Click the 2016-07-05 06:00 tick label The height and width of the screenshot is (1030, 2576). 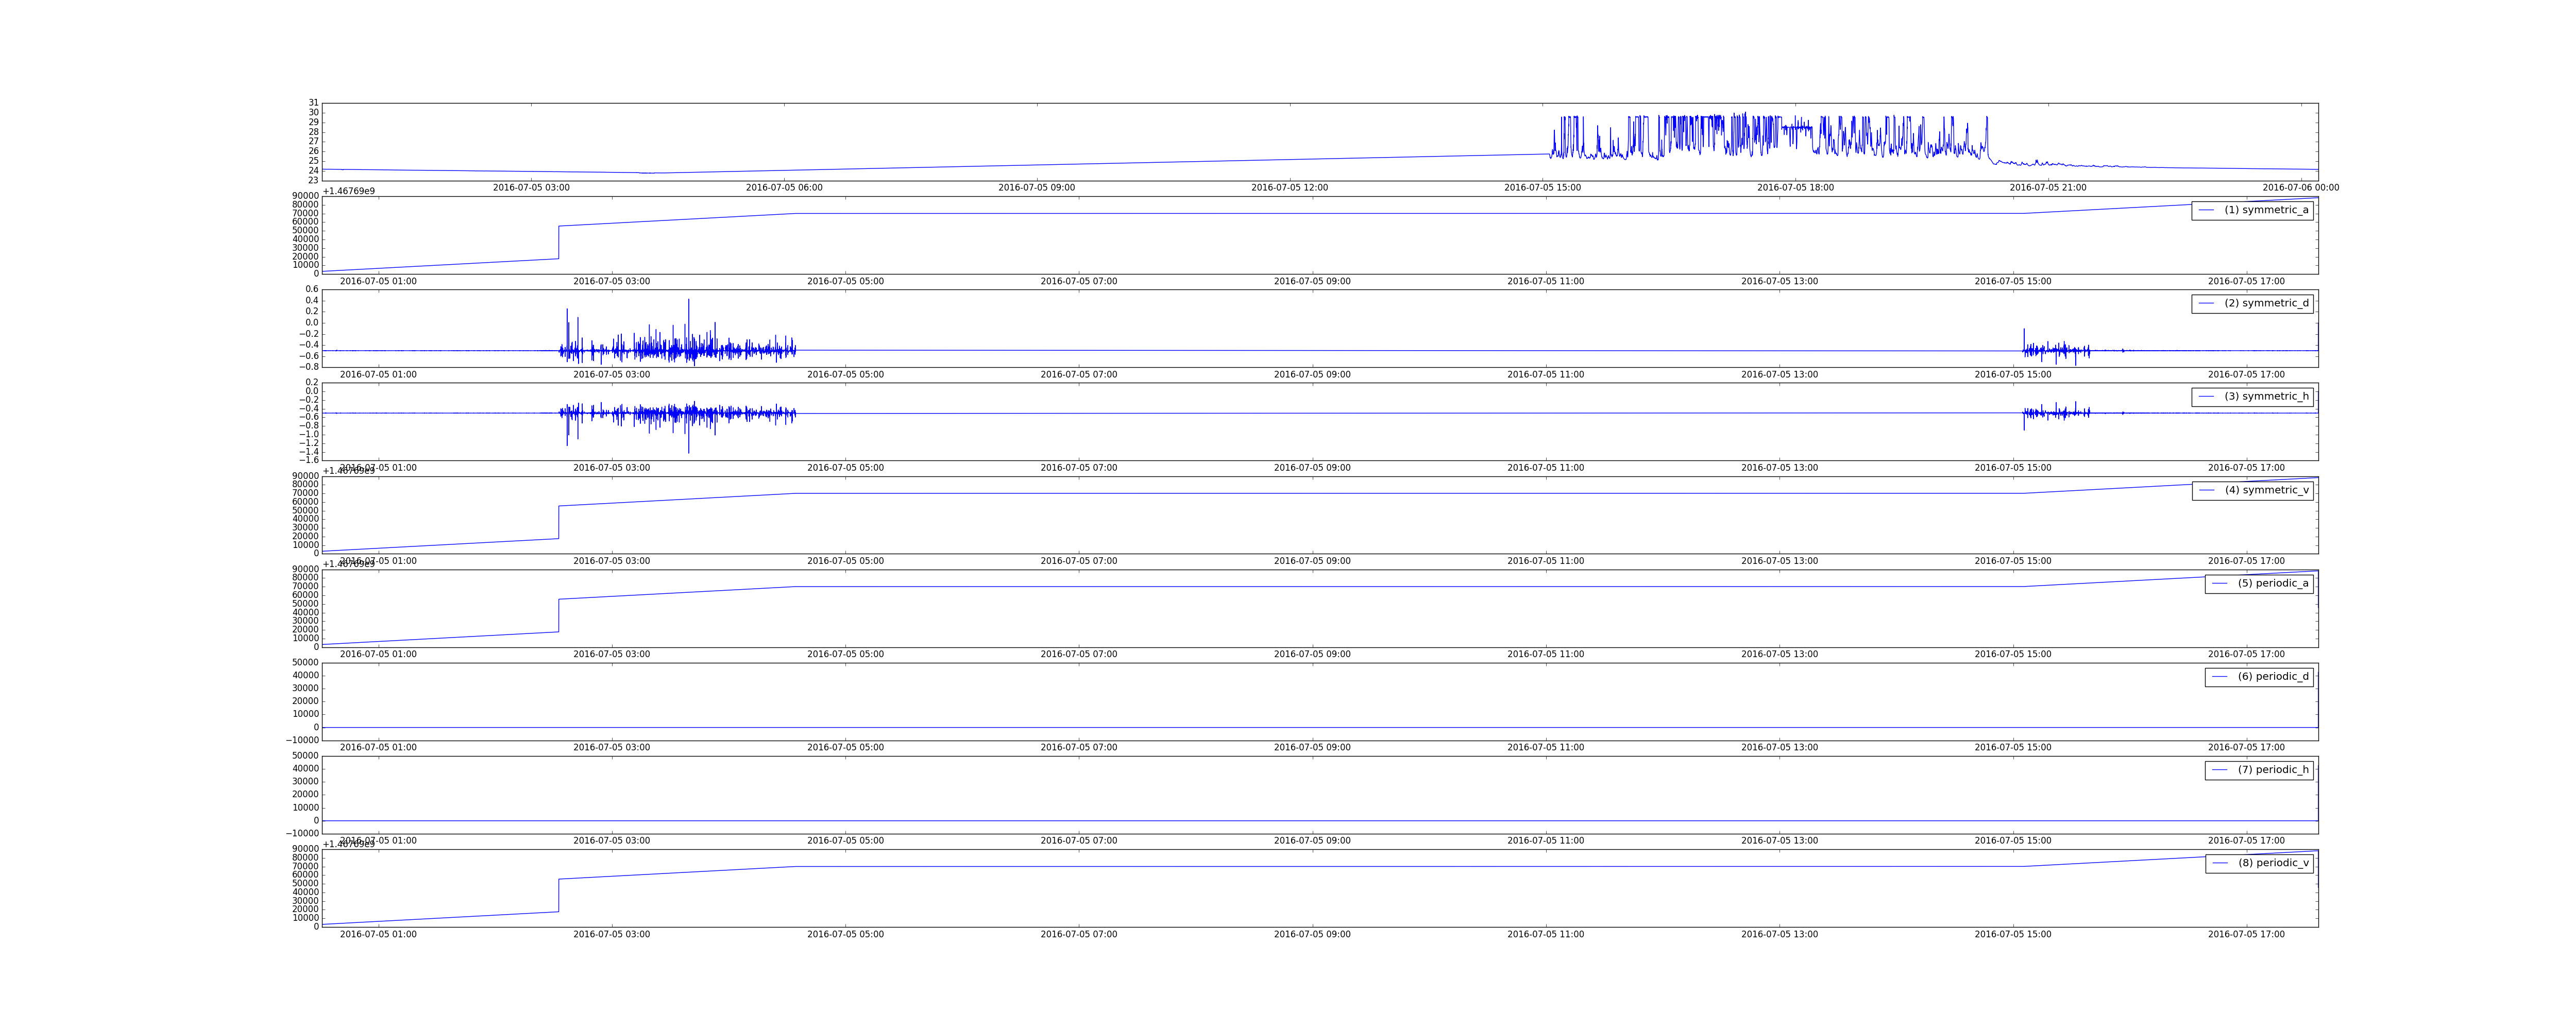pos(784,188)
